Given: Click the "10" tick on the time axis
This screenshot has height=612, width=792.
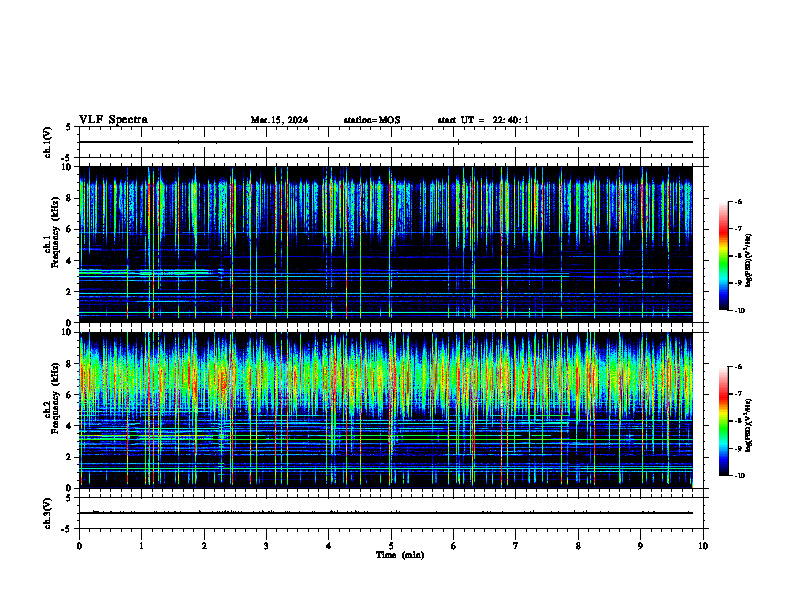Looking at the screenshot, I should click(703, 546).
